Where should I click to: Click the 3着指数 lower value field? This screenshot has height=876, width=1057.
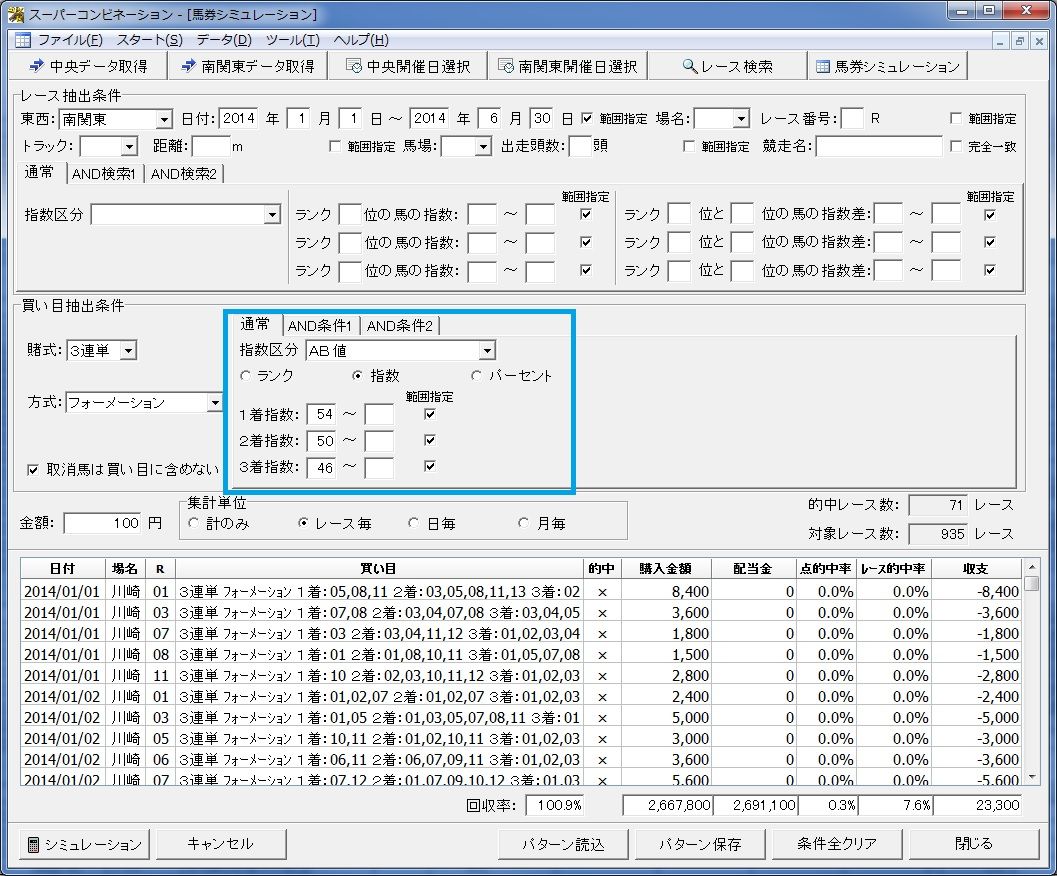[x=322, y=467]
